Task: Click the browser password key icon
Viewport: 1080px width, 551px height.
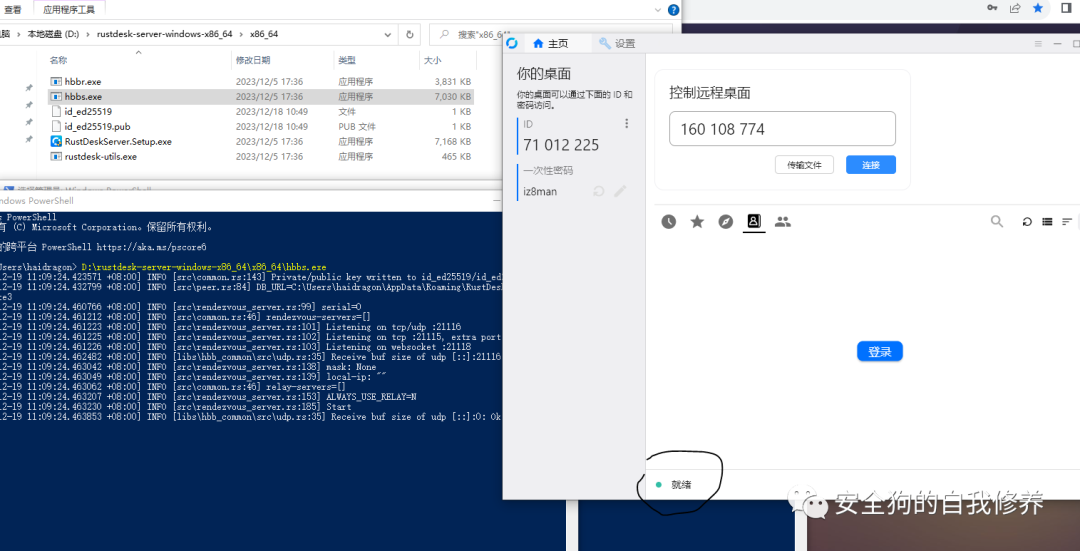Action: 992,8
